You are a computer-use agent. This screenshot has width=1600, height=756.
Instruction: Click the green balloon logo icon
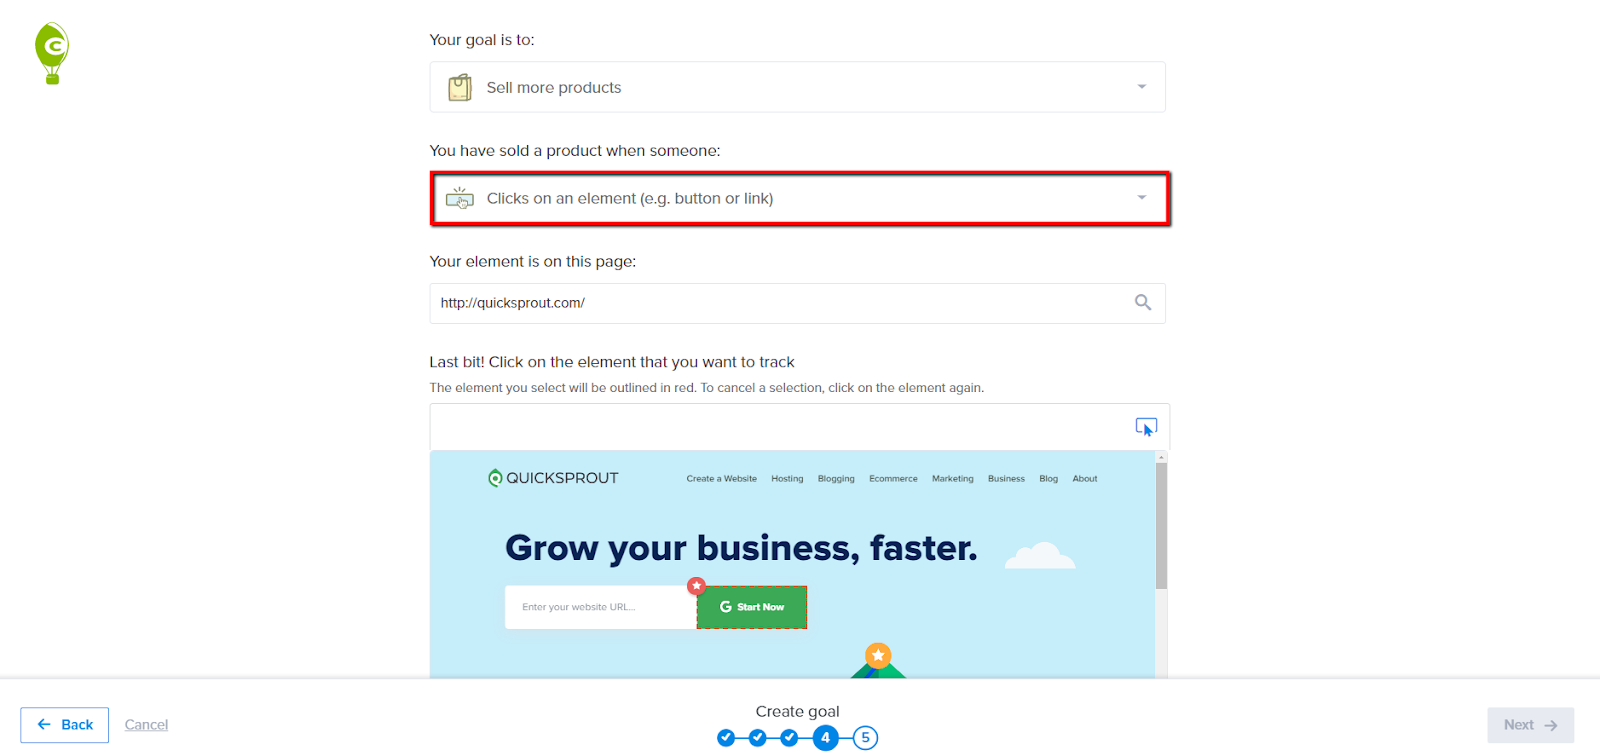(52, 53)
